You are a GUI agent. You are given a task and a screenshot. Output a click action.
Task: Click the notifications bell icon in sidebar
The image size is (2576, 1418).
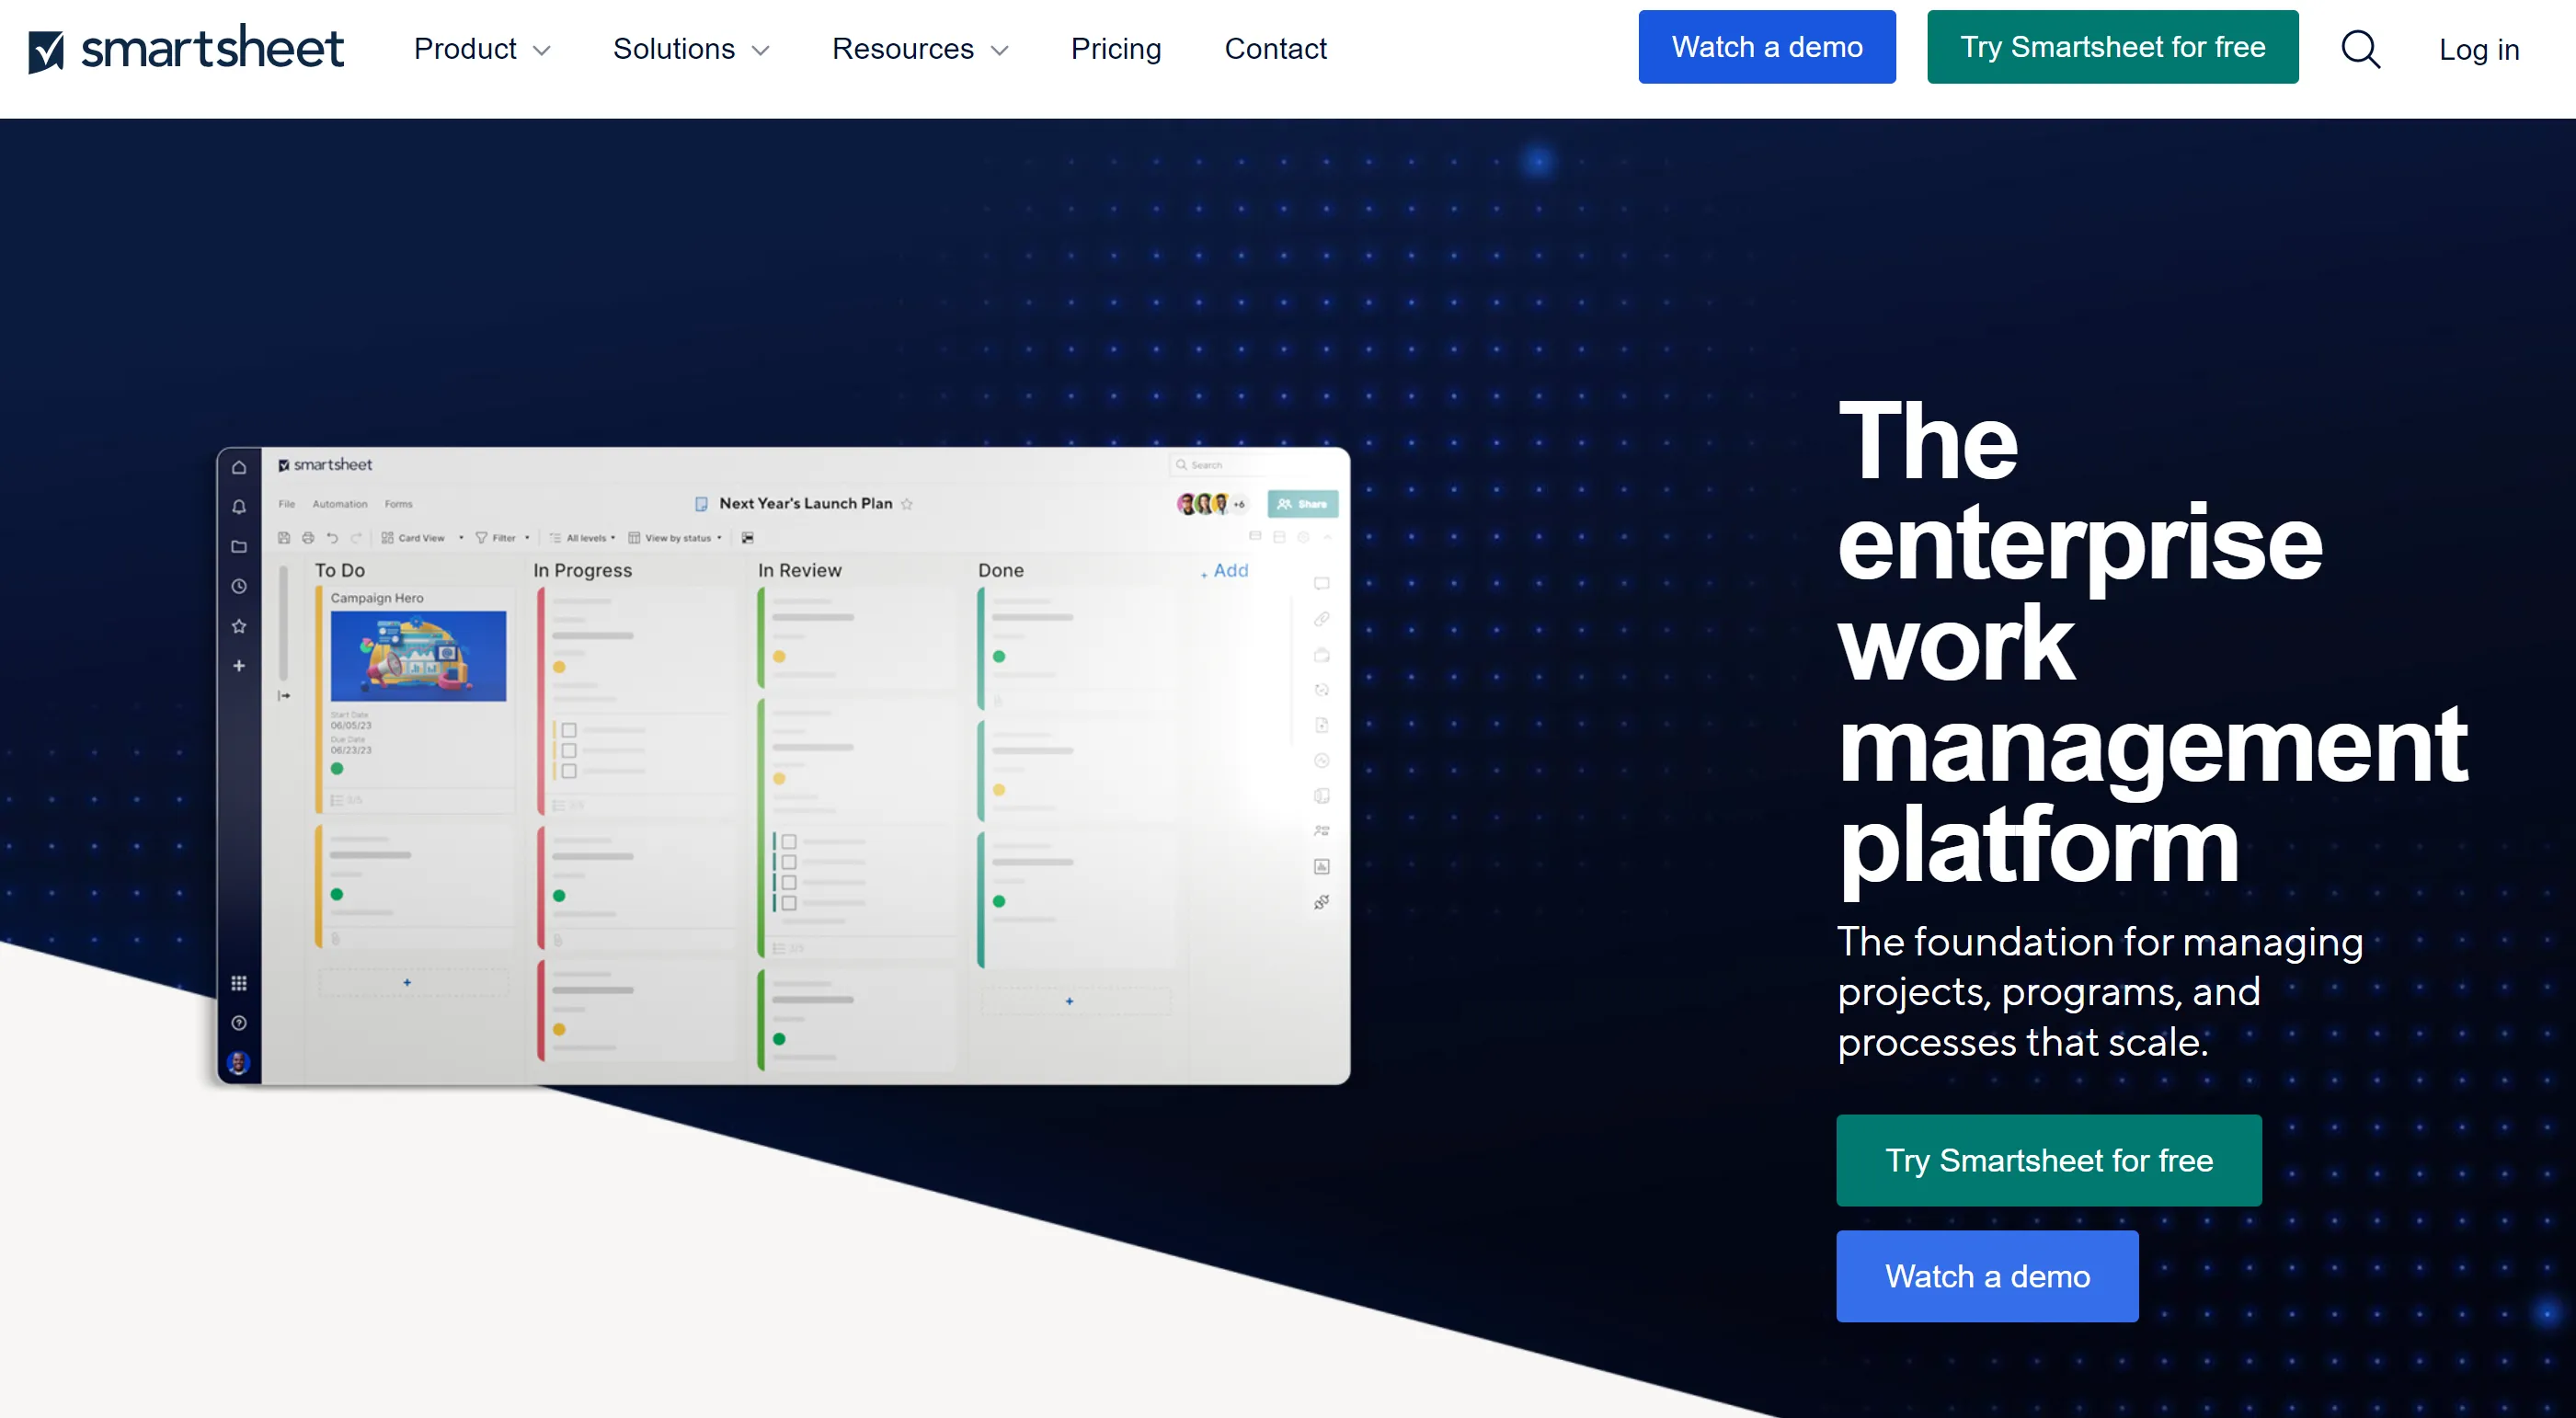pos(241,507)
